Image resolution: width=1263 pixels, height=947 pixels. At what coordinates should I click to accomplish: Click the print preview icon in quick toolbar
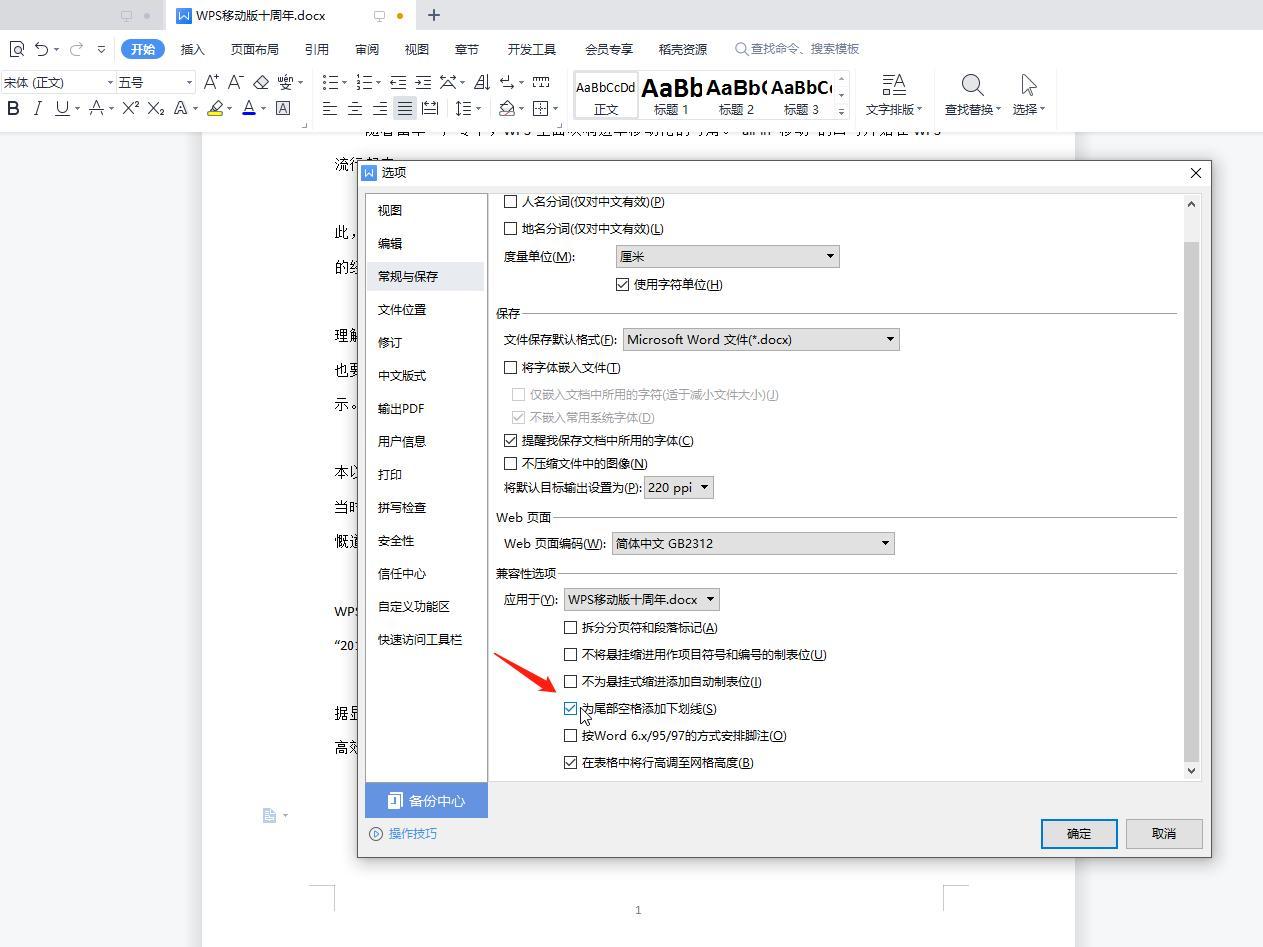(x=17, y=49)
